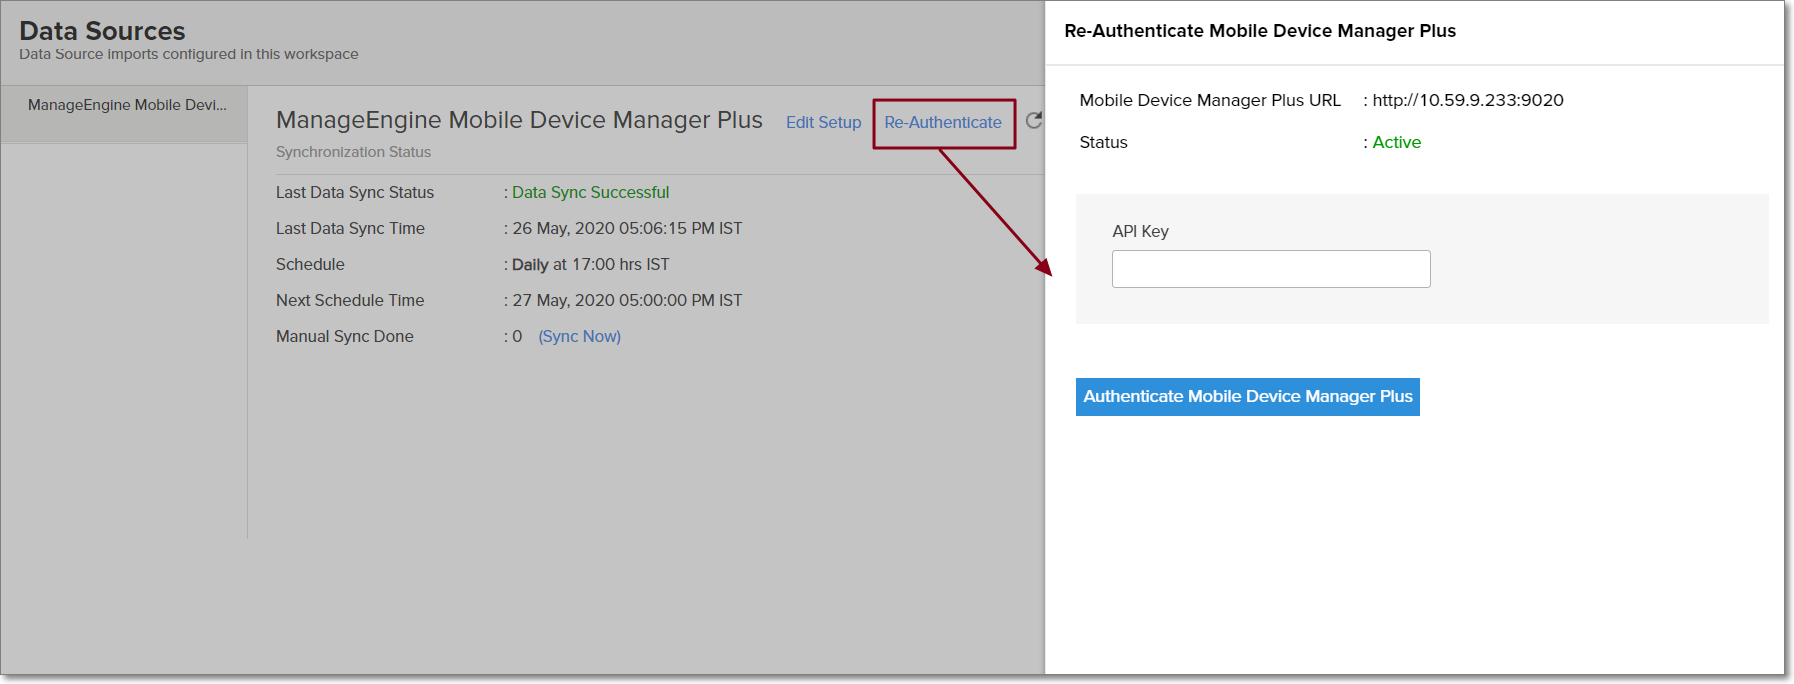Click the Last Data Sync Status label
This screenshot has width=1794, height=684.
355,192
